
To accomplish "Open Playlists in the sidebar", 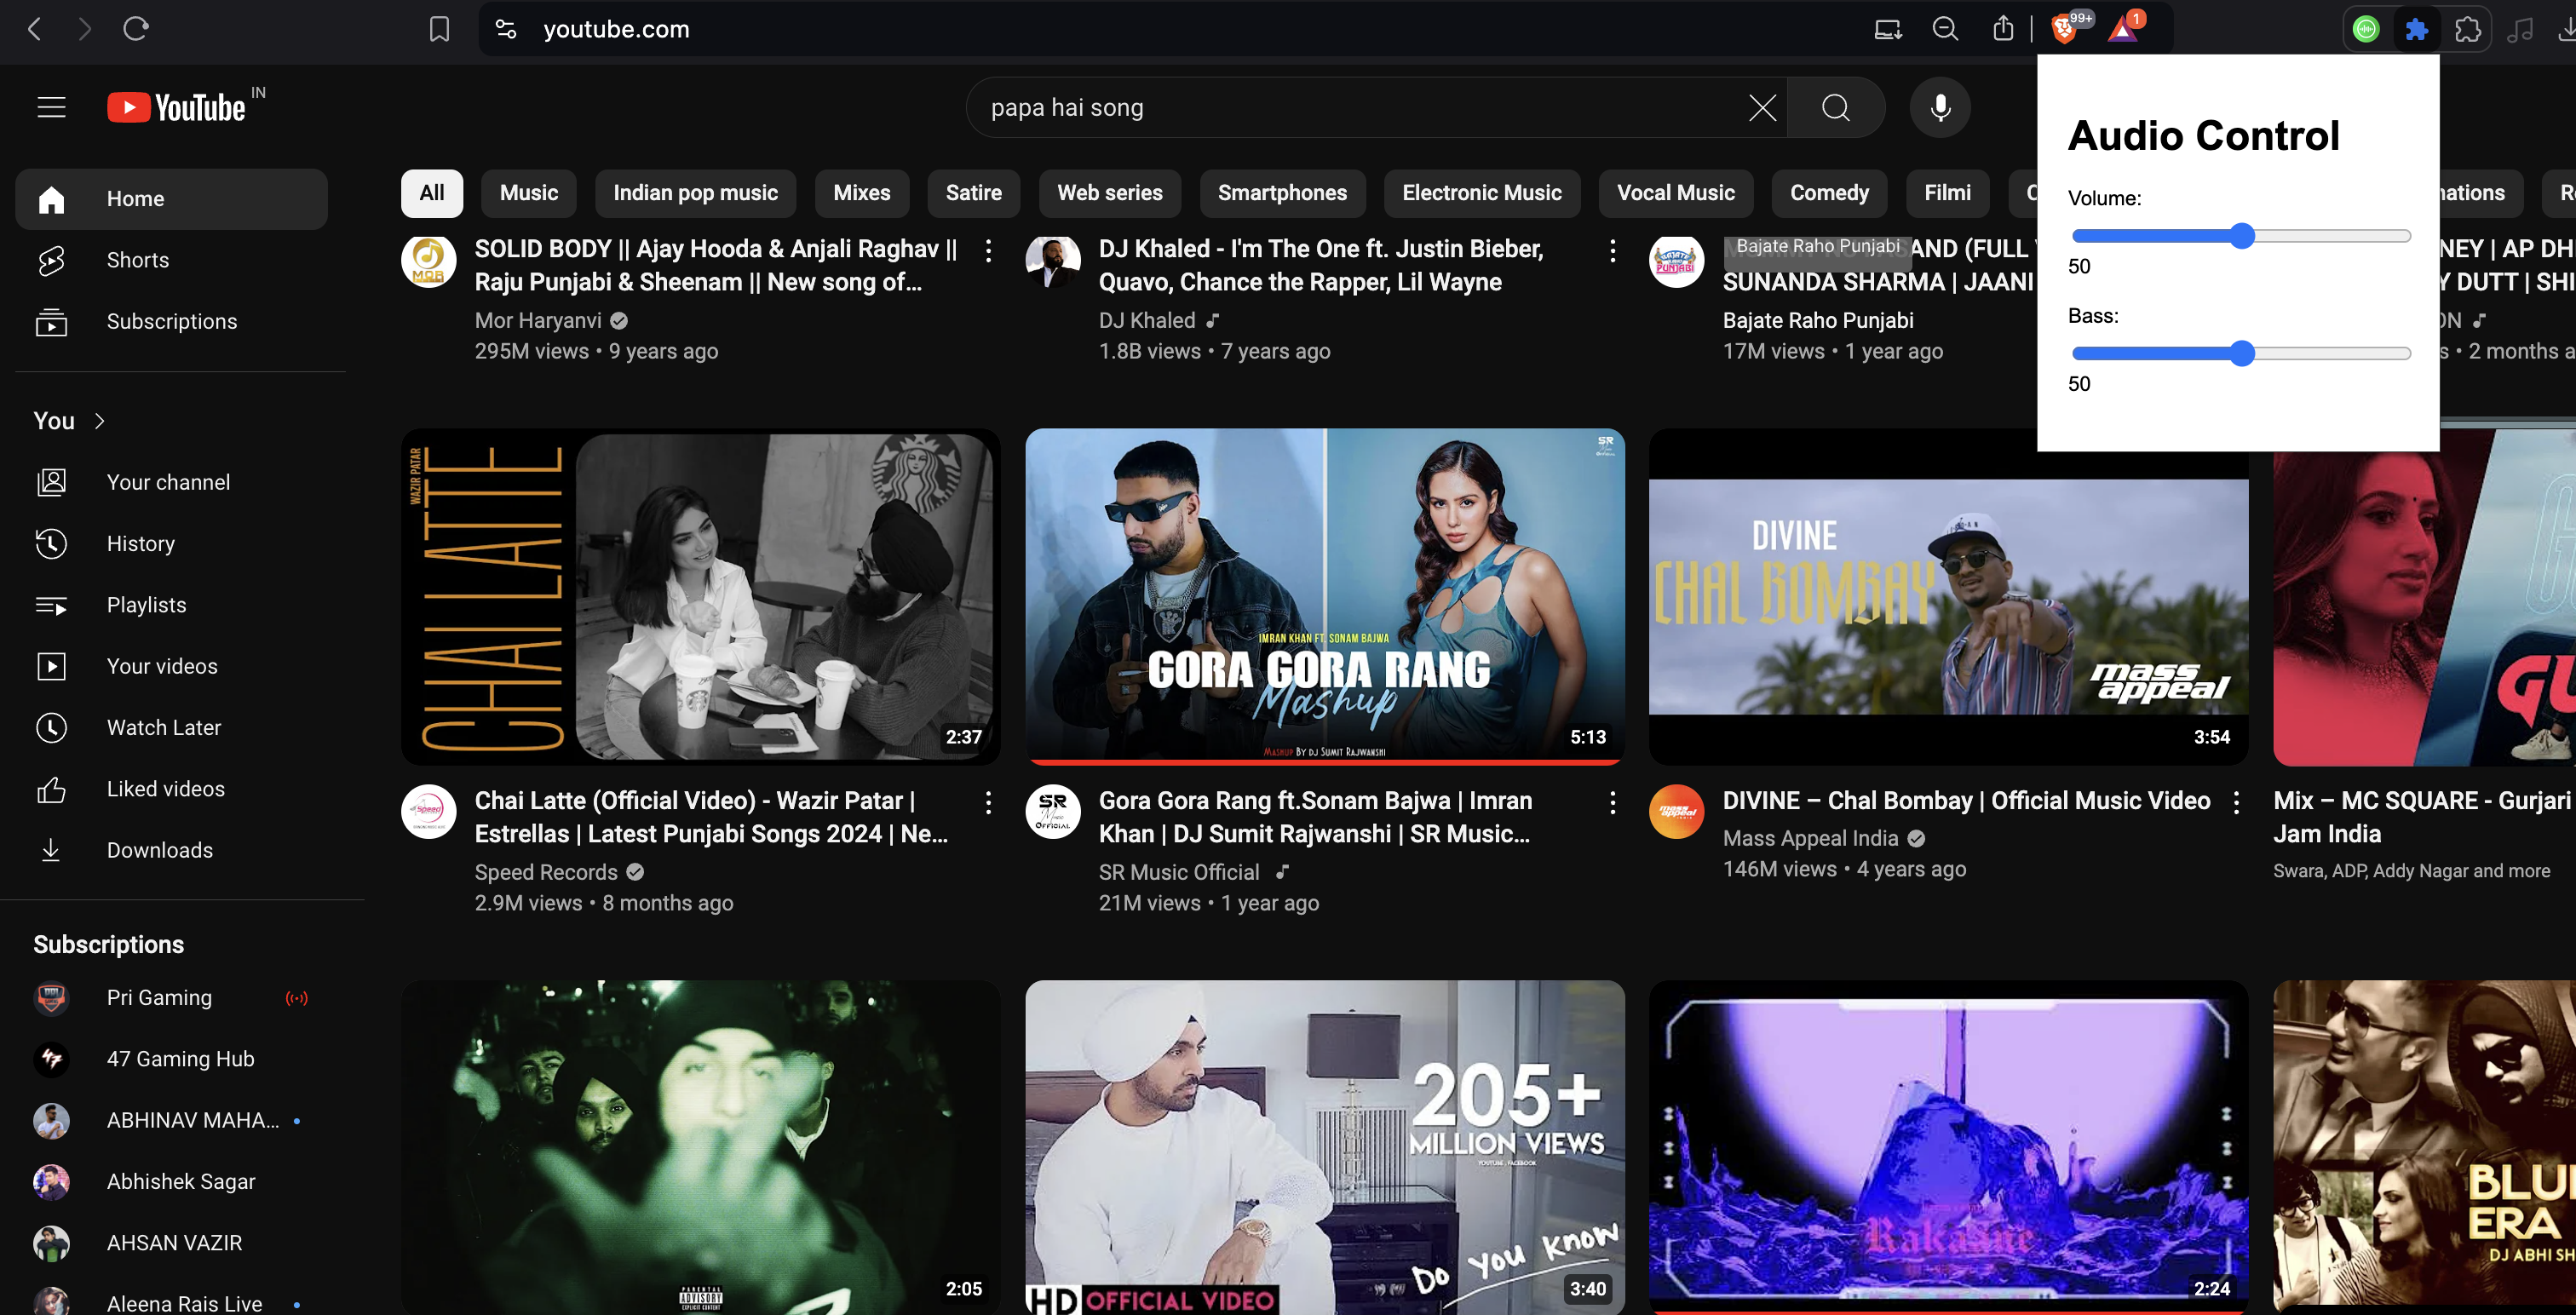I will click(x=171, y=605).
